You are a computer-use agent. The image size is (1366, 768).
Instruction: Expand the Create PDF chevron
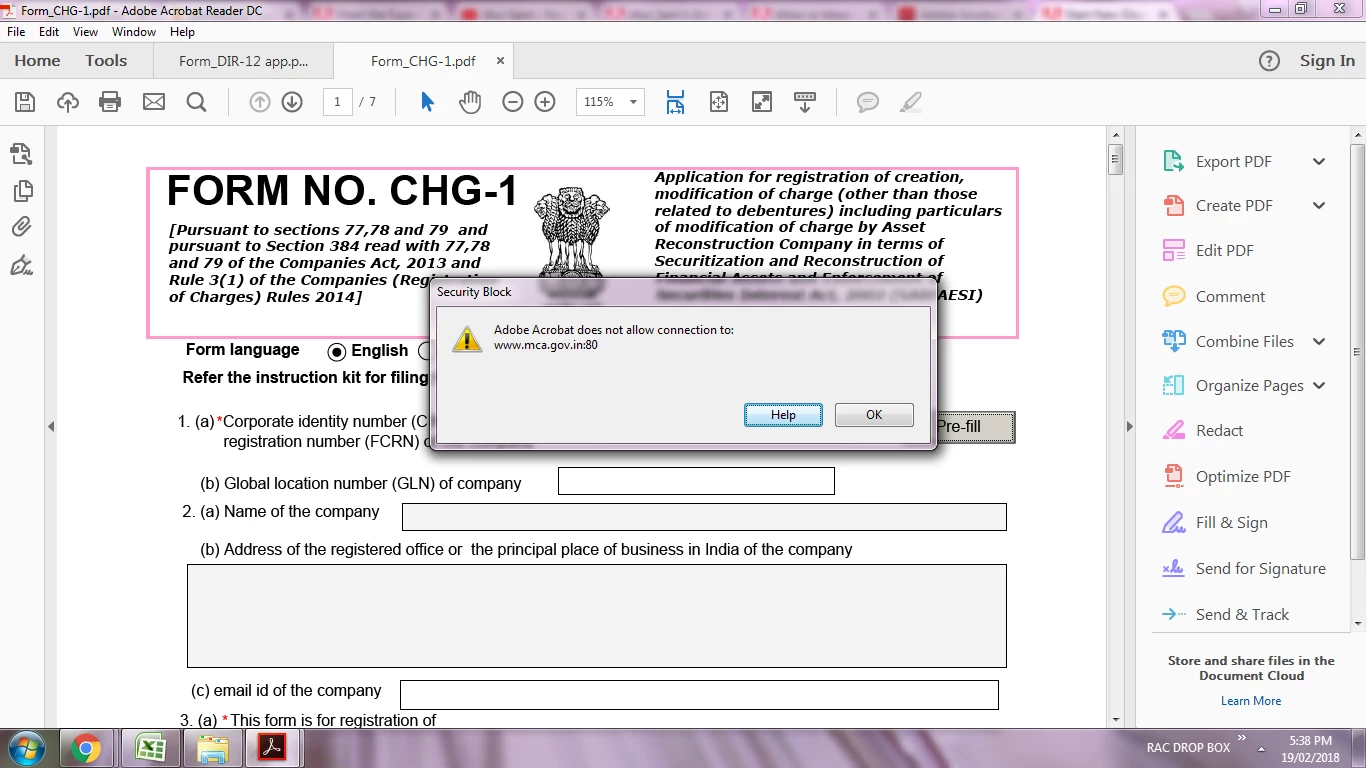click(x=1319, y=205)
